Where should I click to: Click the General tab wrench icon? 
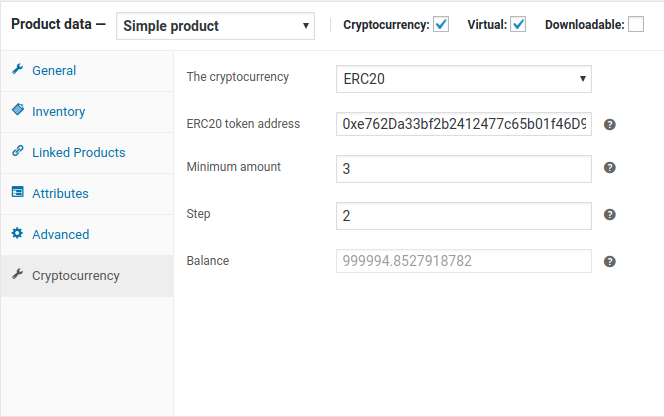click(x=18, y=70)
